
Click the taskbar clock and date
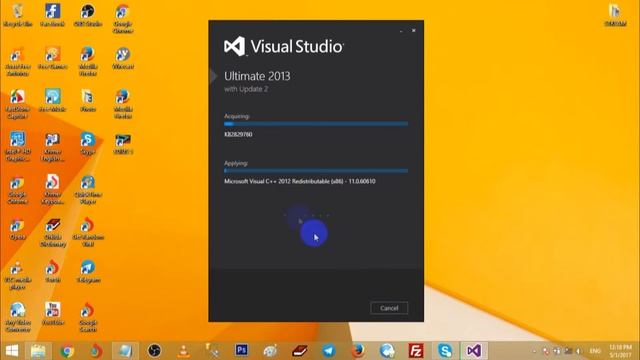click(621, 351)
